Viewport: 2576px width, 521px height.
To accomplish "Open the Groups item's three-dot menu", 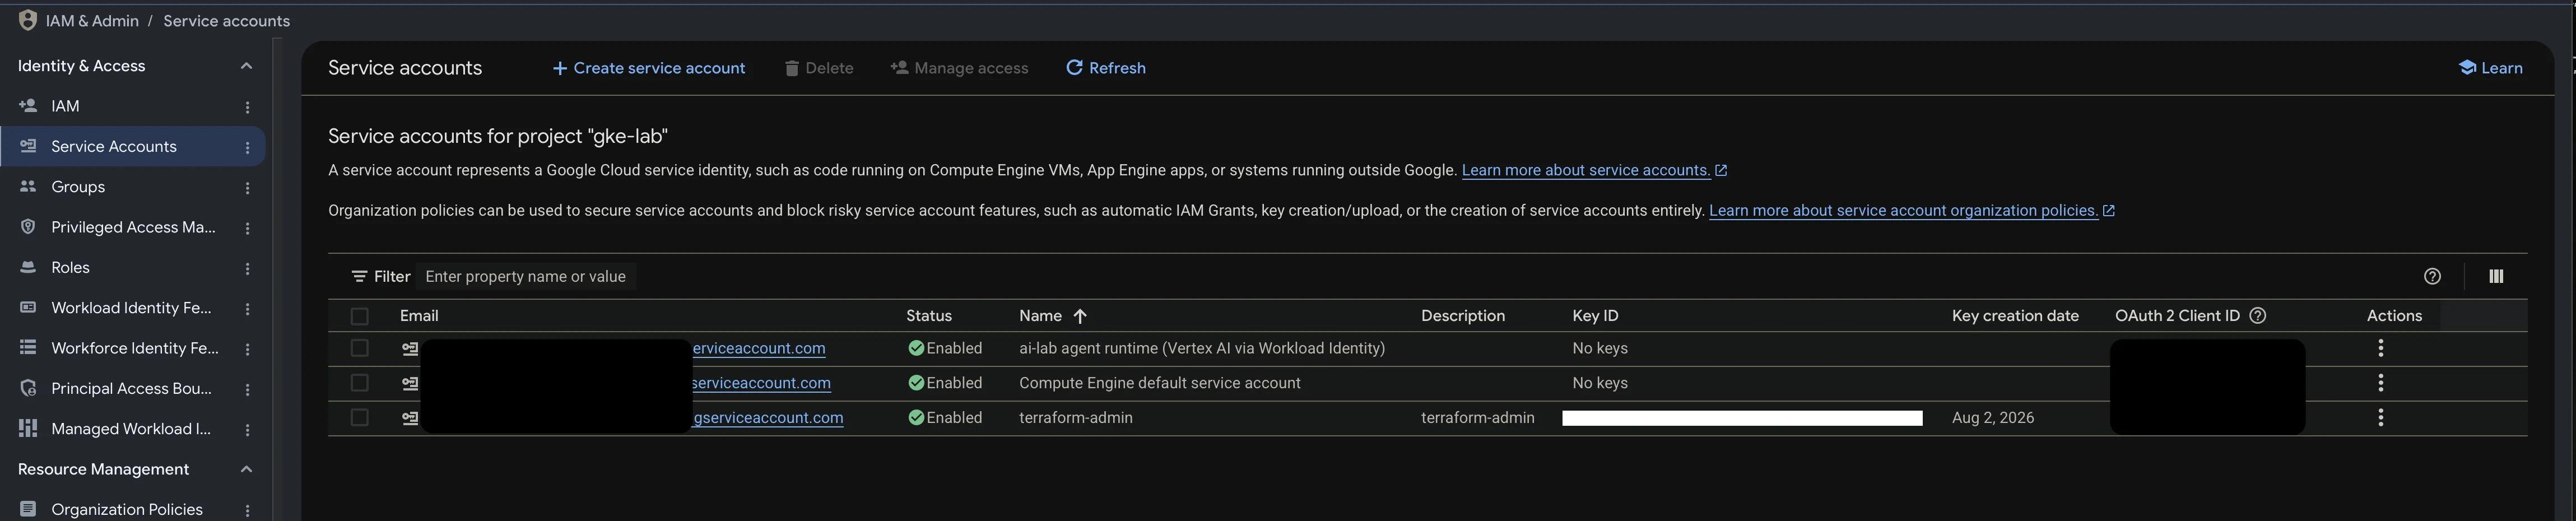I will (247, 188).
